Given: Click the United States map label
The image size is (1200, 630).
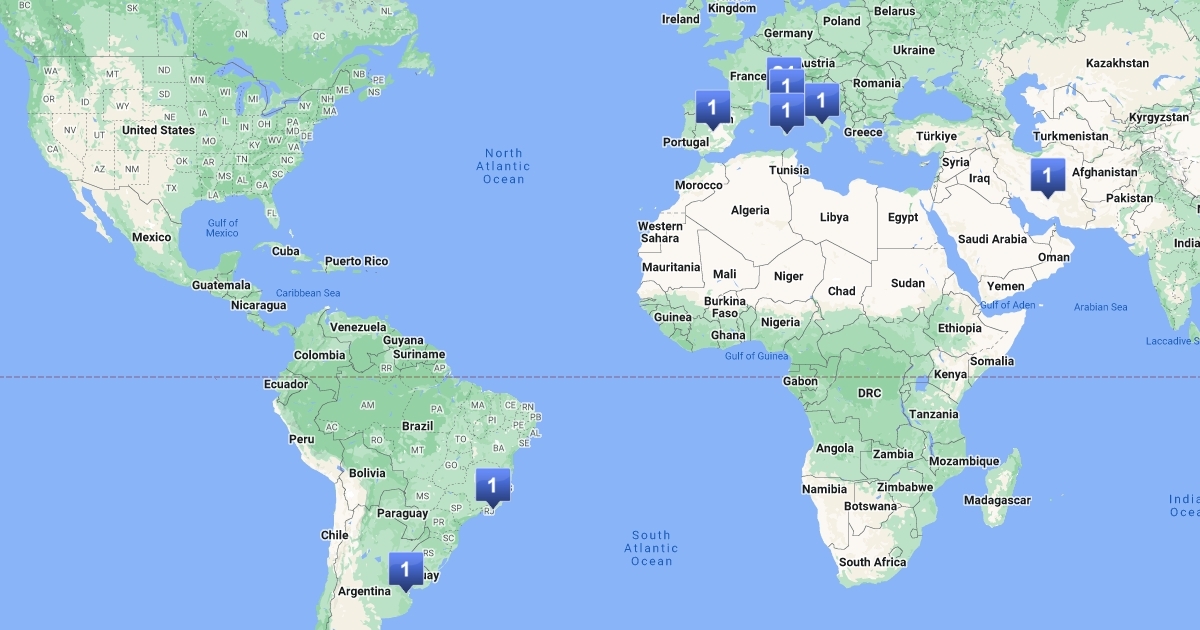Looking at the screenshot, I should click(159, 130).
